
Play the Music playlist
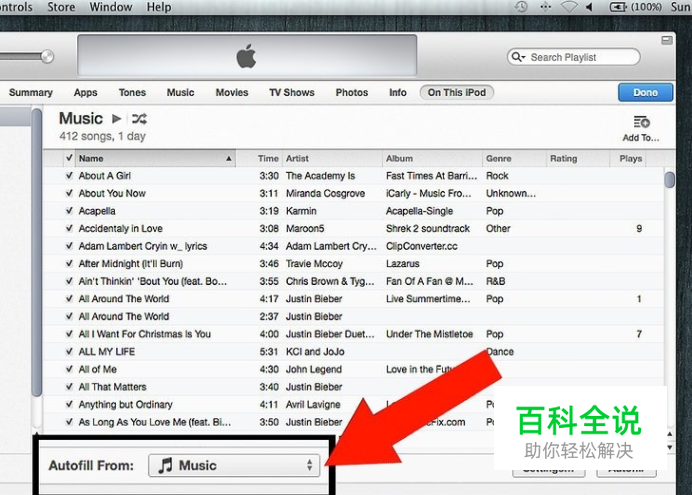point(117,118)
